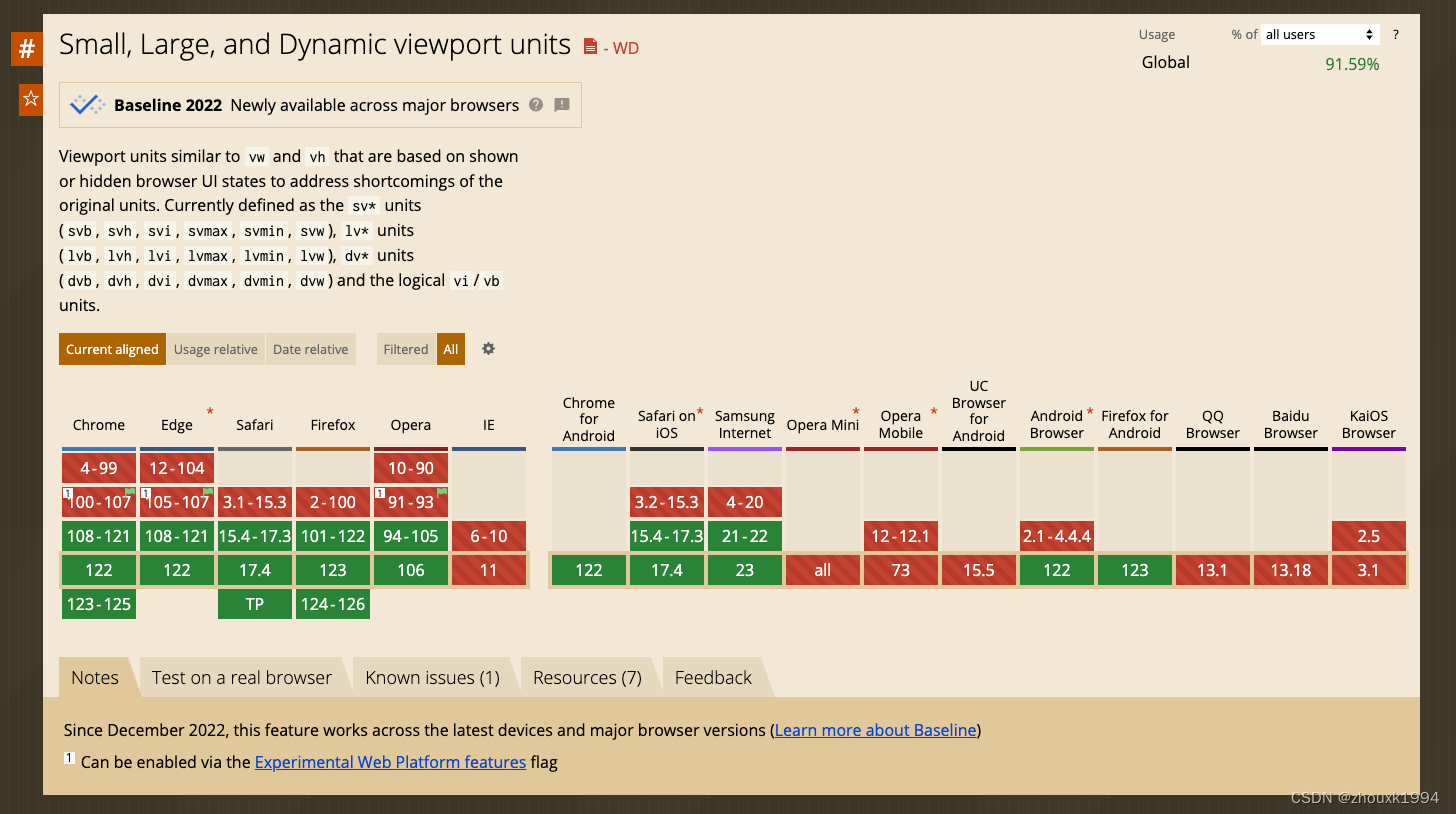Star this feature as favorite

pos(31,99)
